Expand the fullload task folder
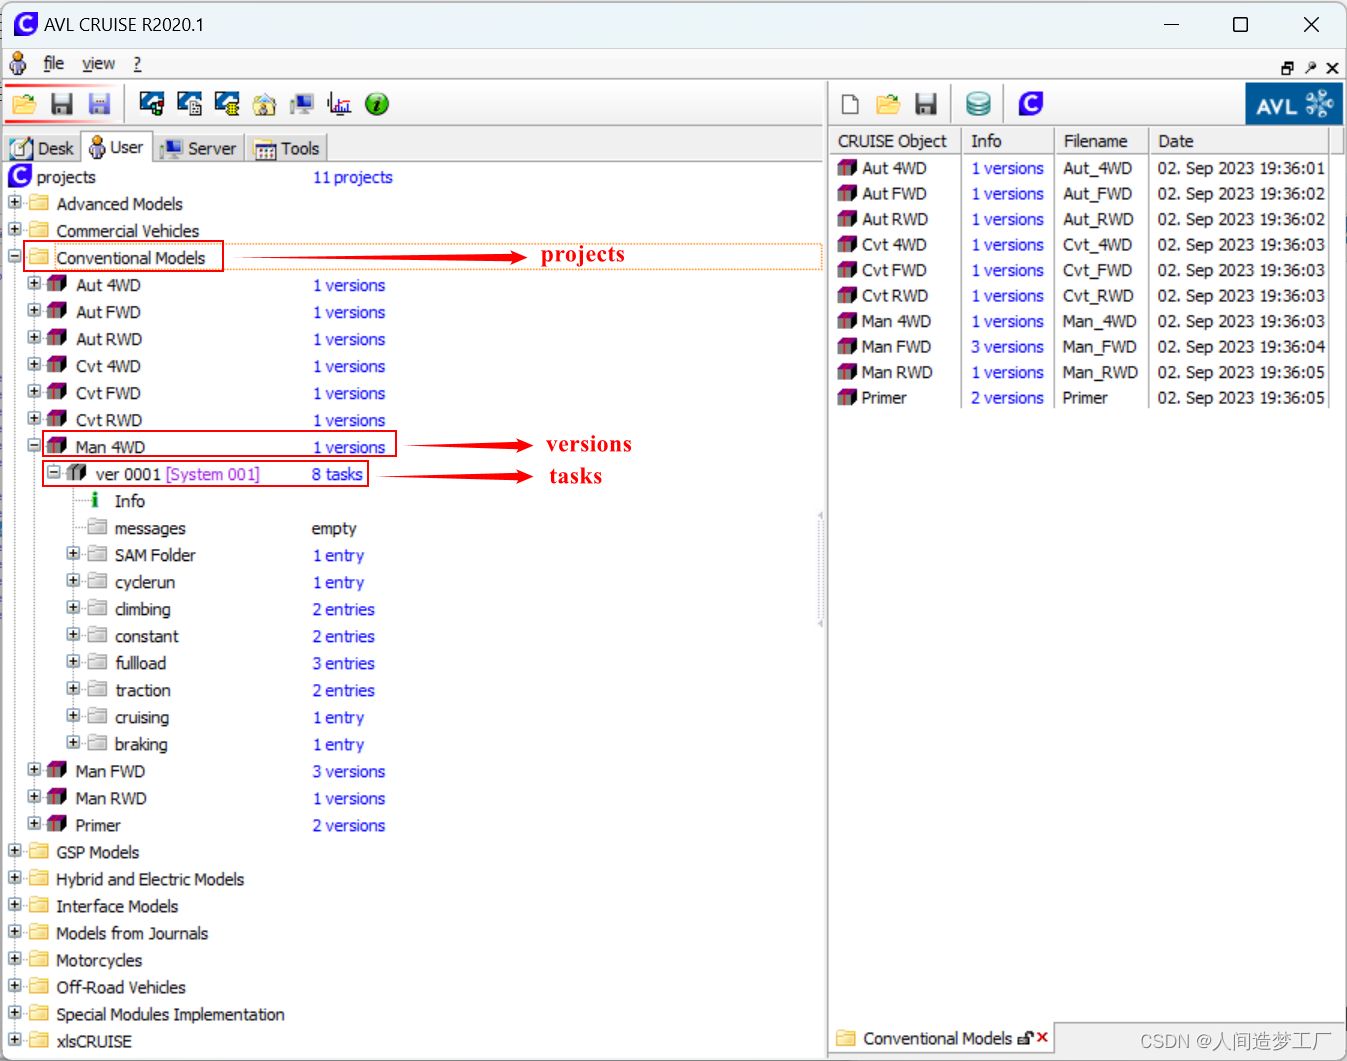1347x1061 pixels. click(73, 662)
